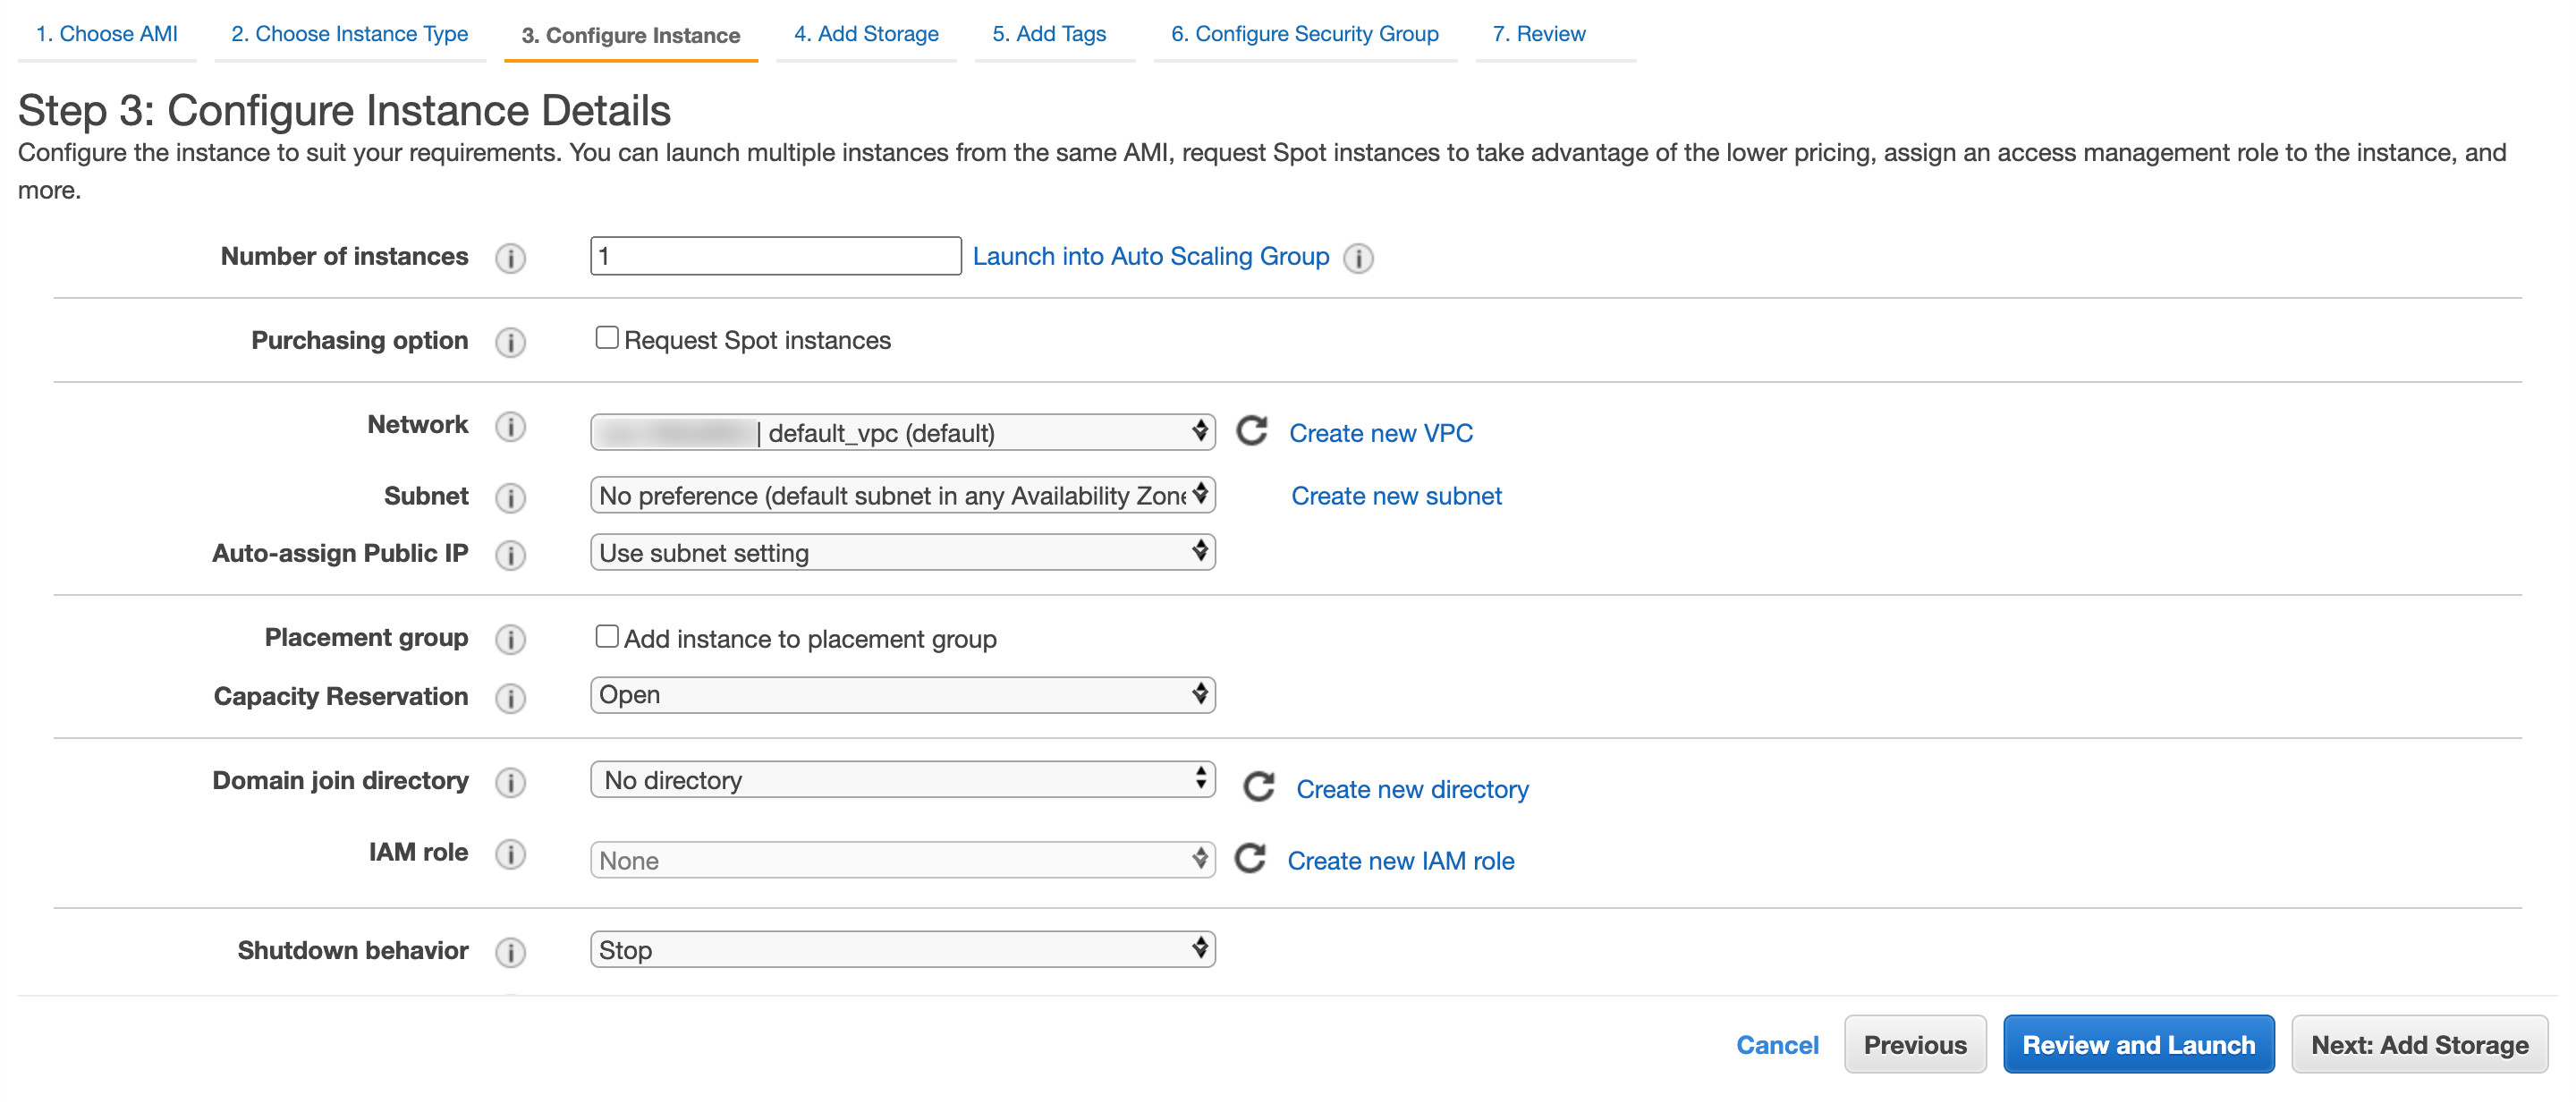
Task: Switch to Configure Security Group tab
Action: pos(1304,34)
